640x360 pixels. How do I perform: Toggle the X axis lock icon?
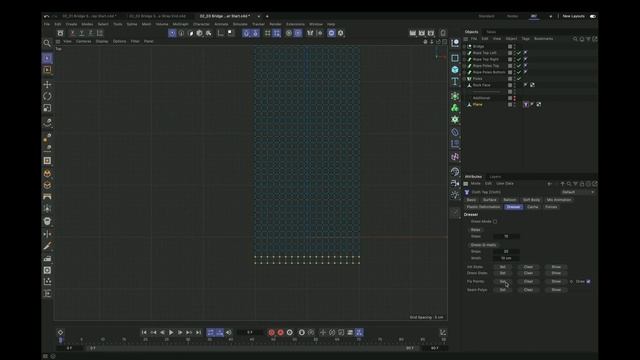pos(73,33)
